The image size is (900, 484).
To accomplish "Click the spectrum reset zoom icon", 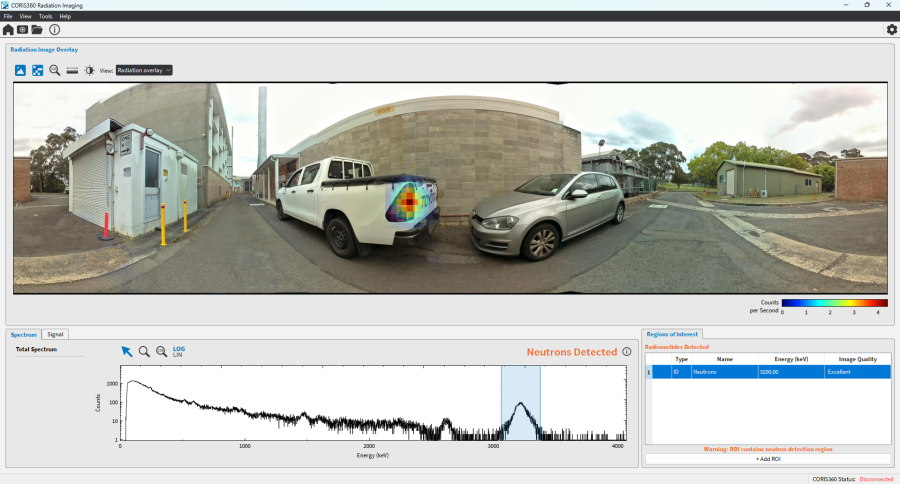I will pos(161,351).
